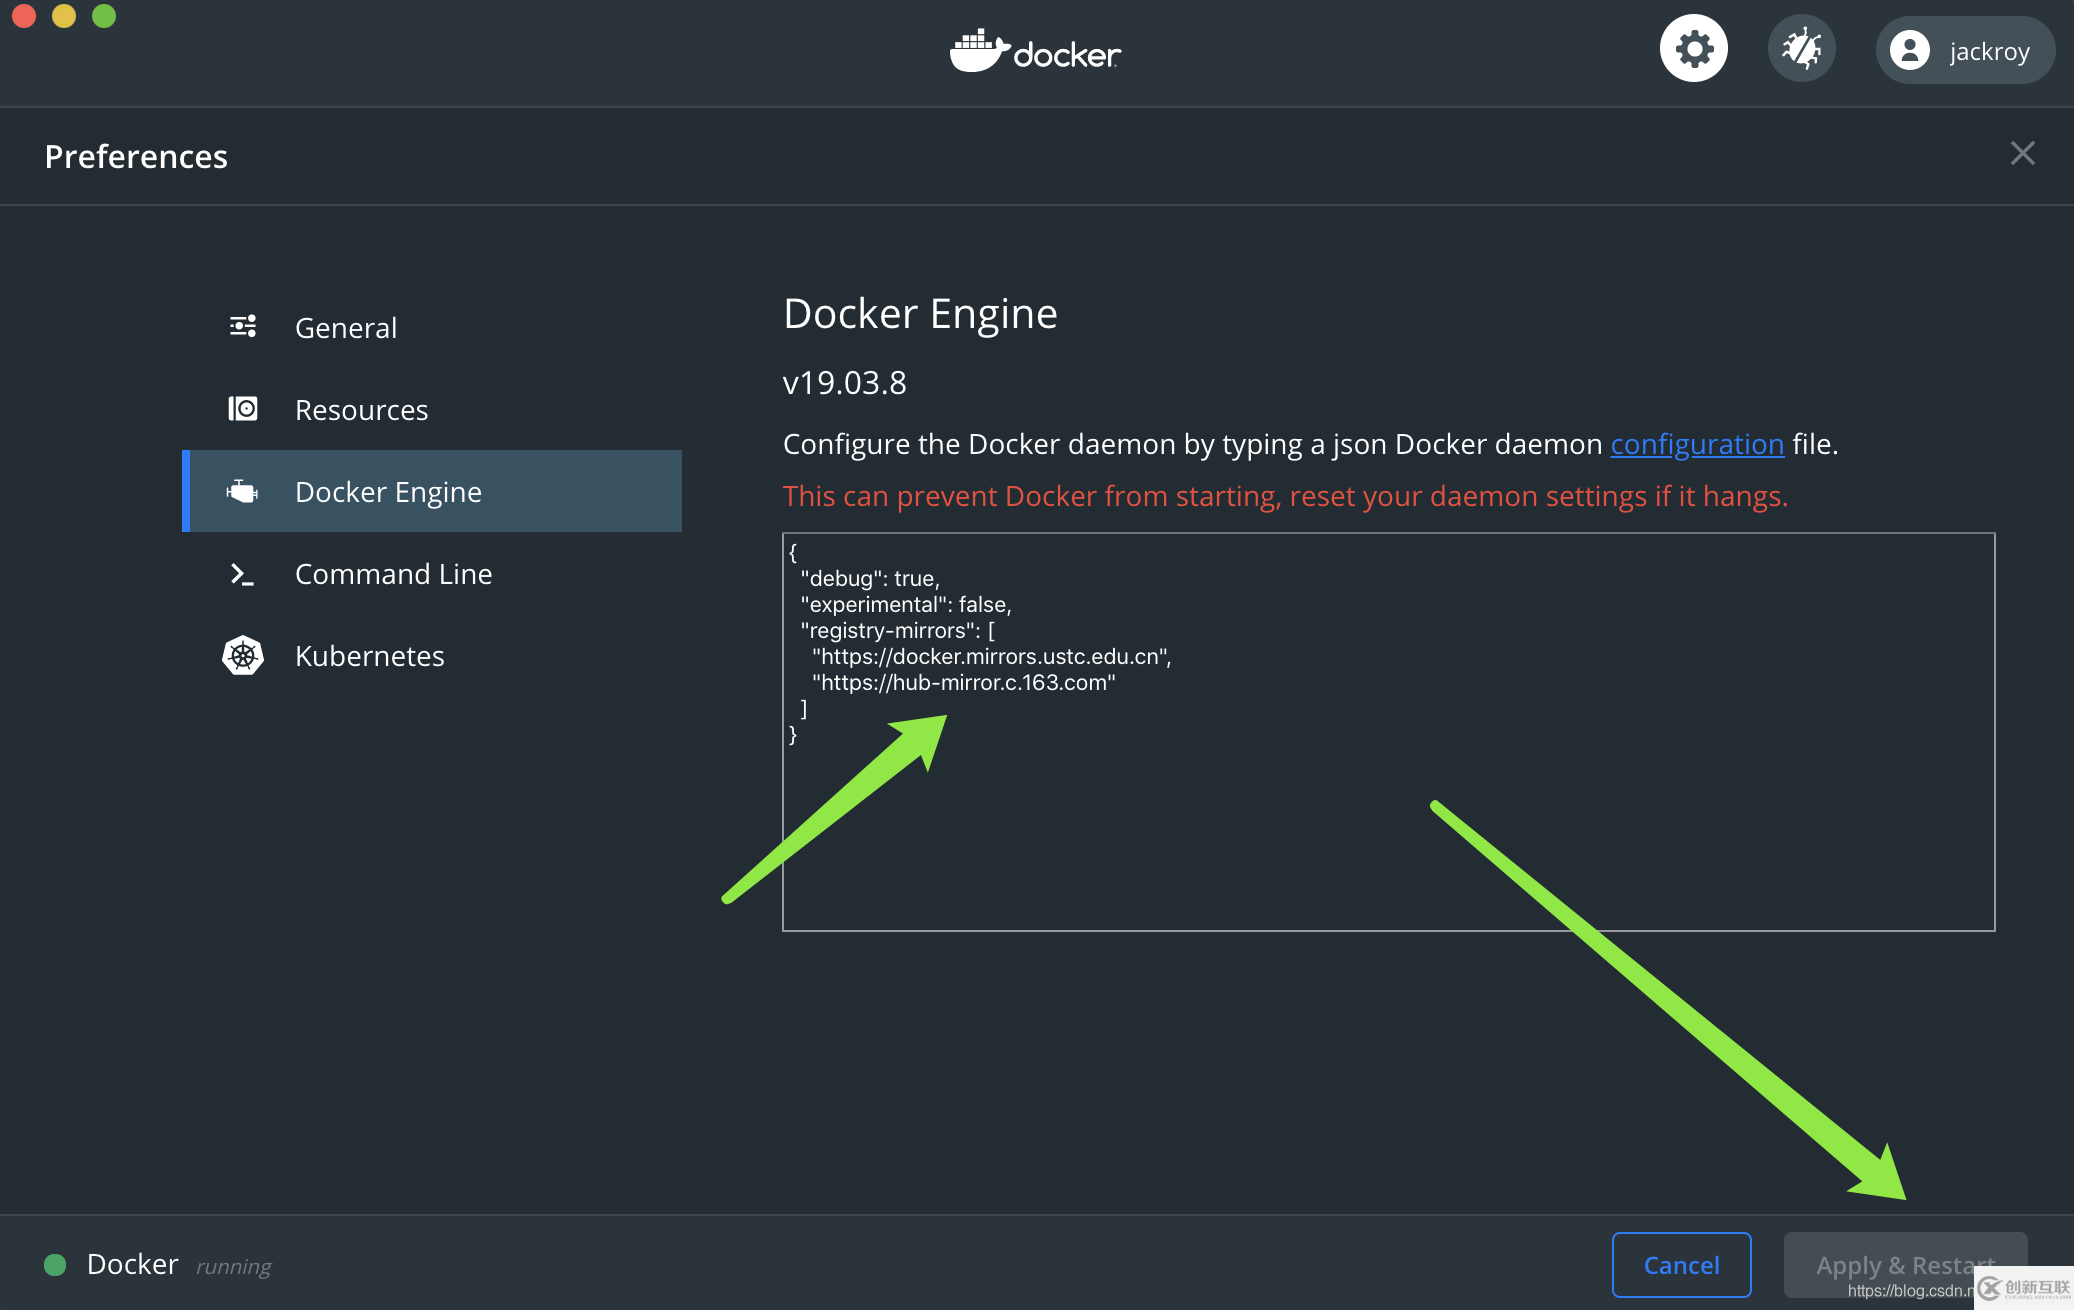The image size is (2074, 1310).
Task: Open the Docker settings gear icon
Action: coord(1693,47)
